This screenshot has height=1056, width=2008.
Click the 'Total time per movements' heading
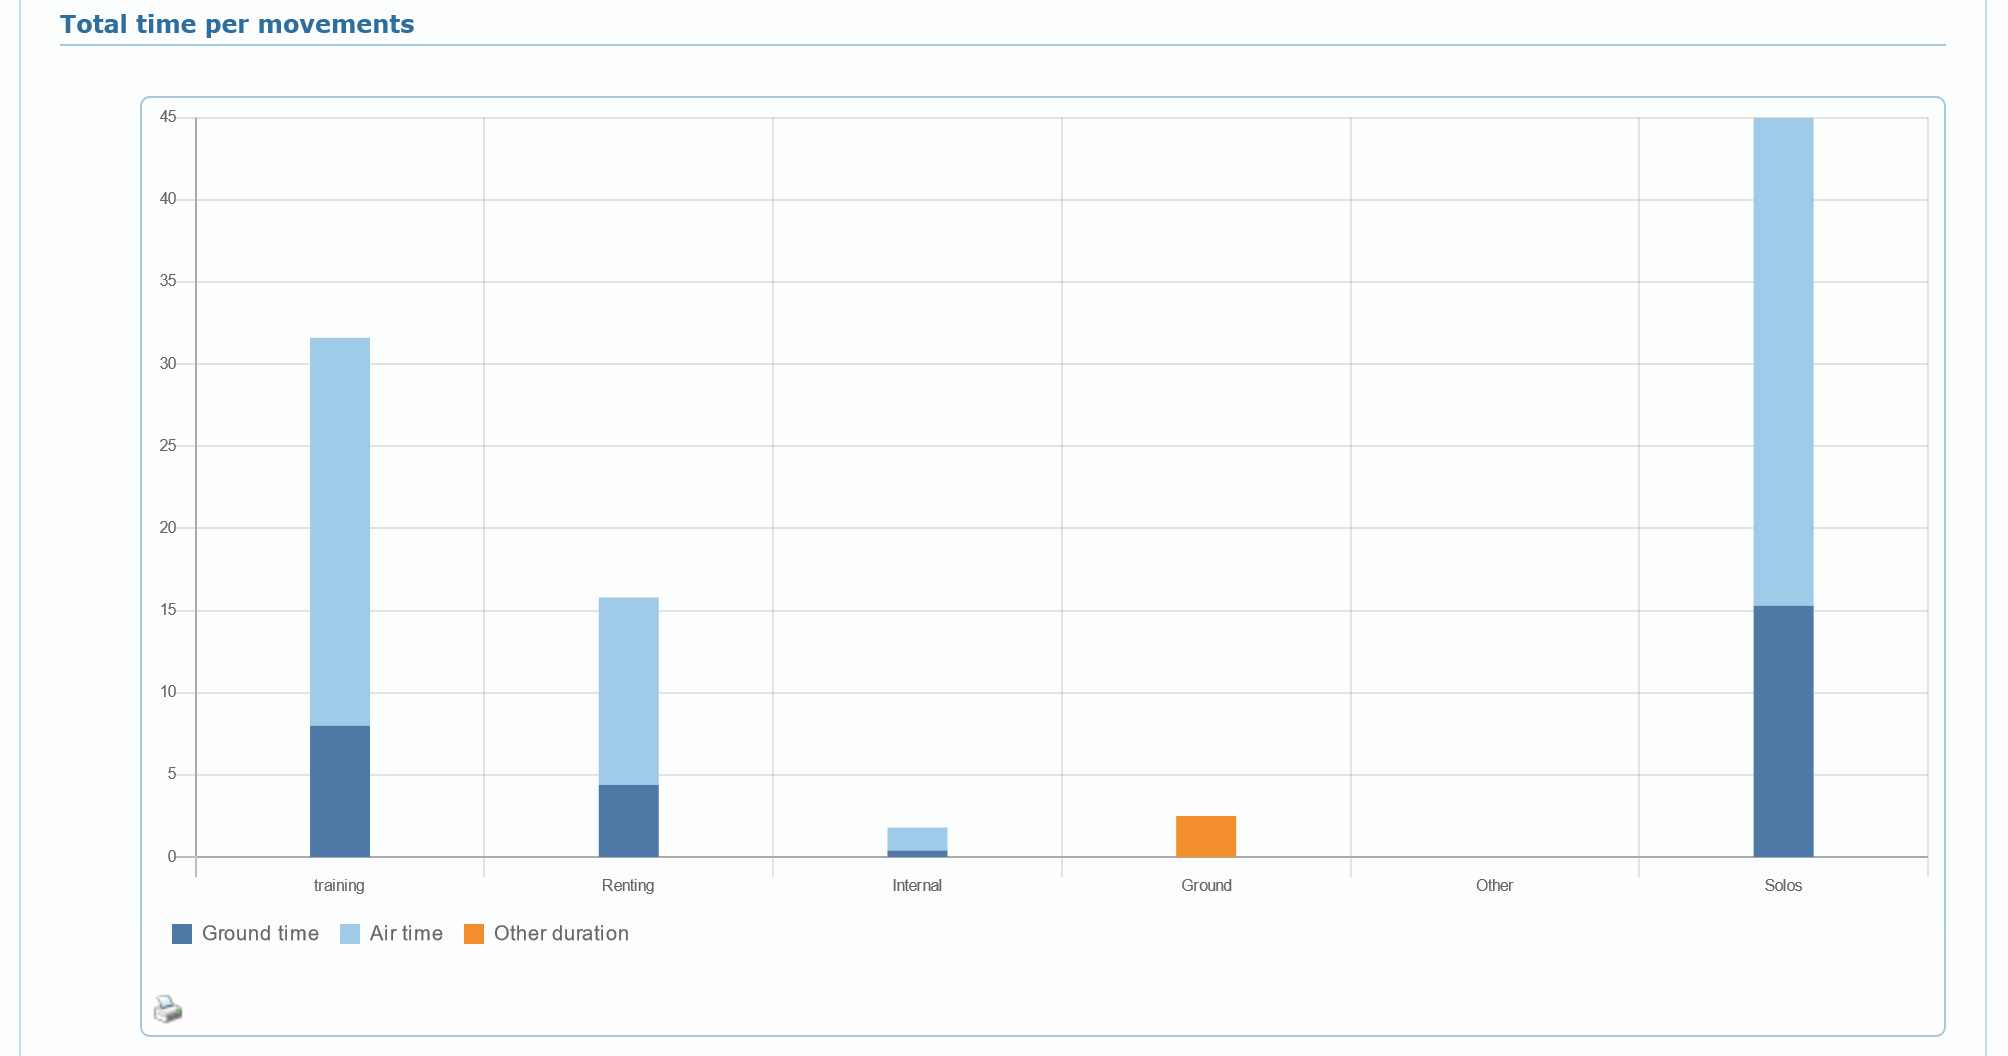[237, 24]
